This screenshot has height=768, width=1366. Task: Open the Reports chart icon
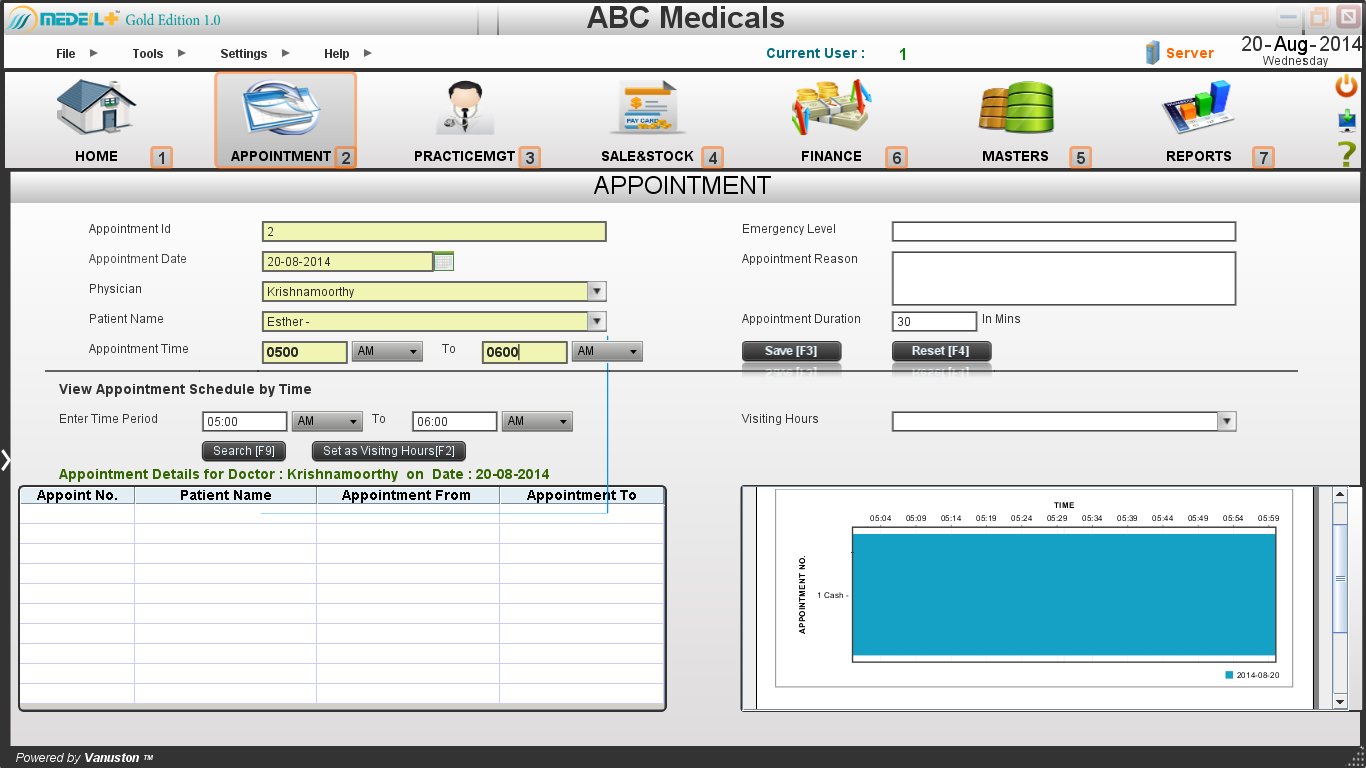pyautogui.click(x=1198, y=108)
